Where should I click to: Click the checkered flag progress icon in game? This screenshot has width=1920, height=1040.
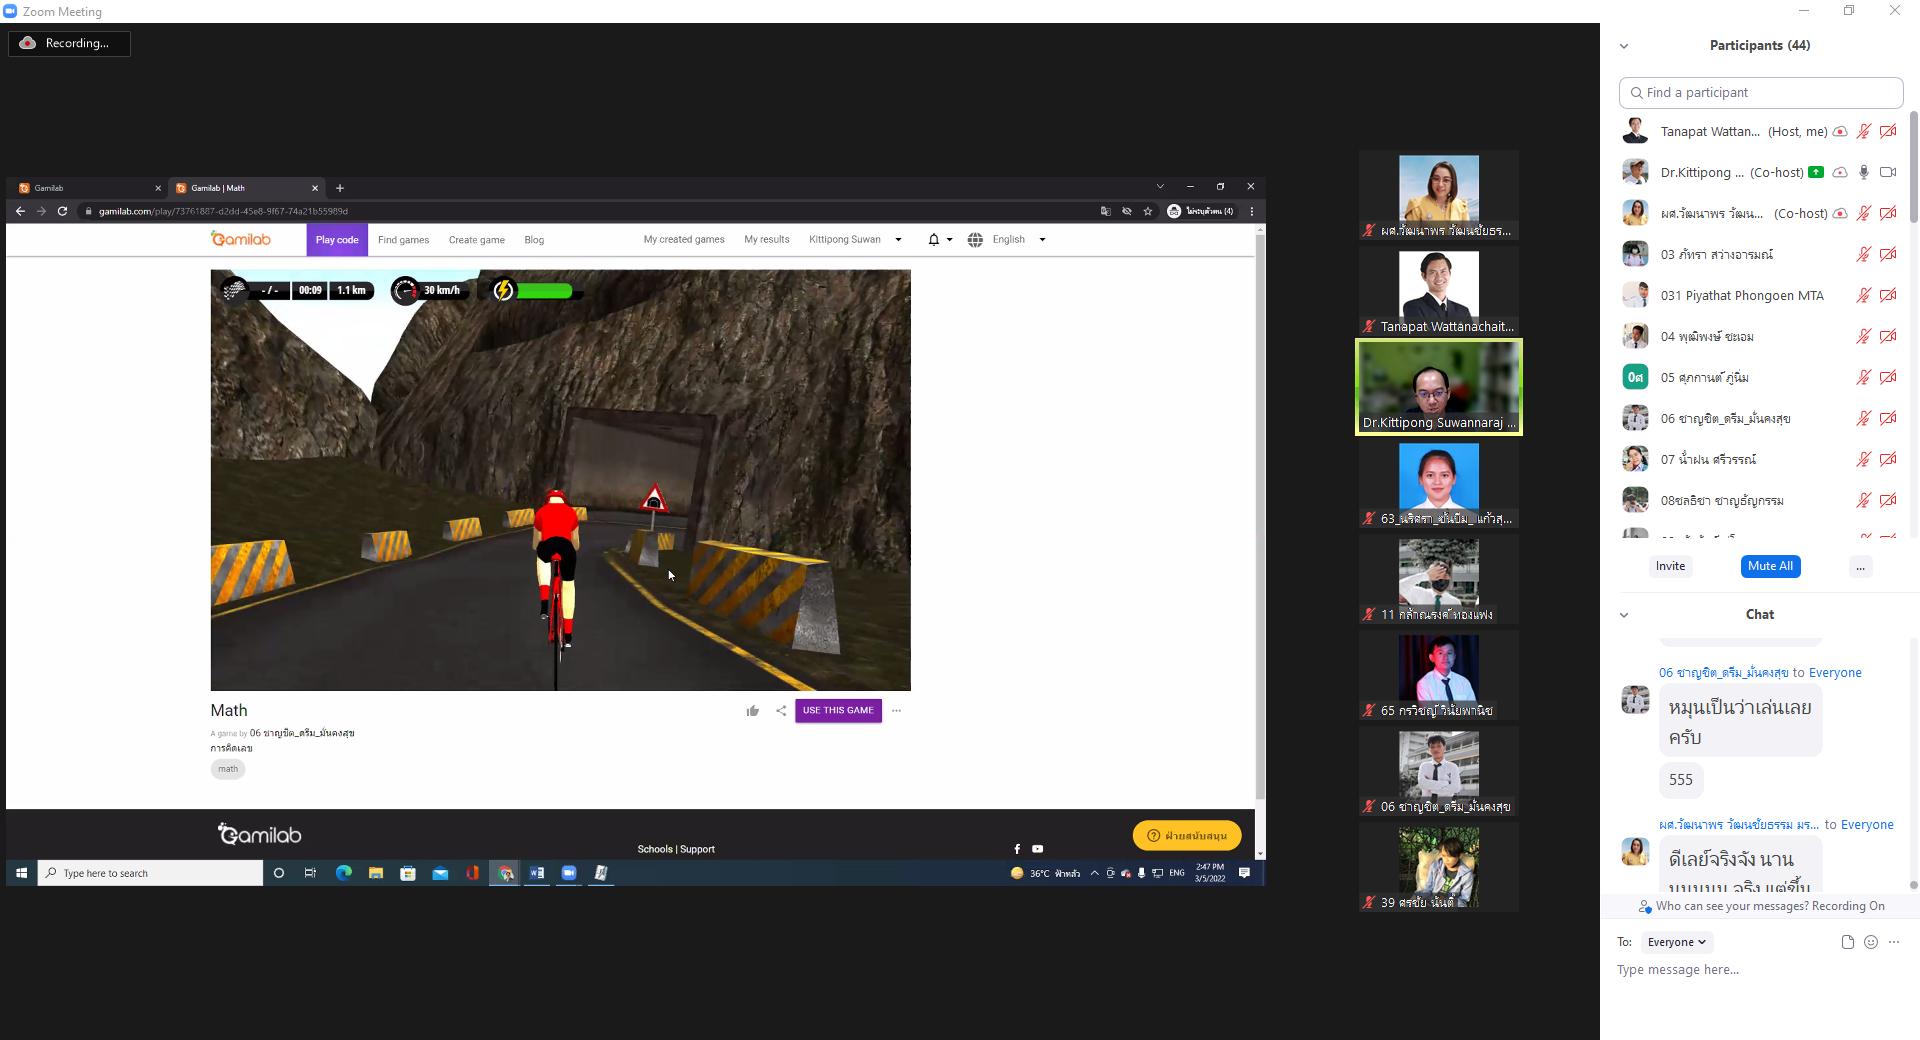(x=233, y=291)
